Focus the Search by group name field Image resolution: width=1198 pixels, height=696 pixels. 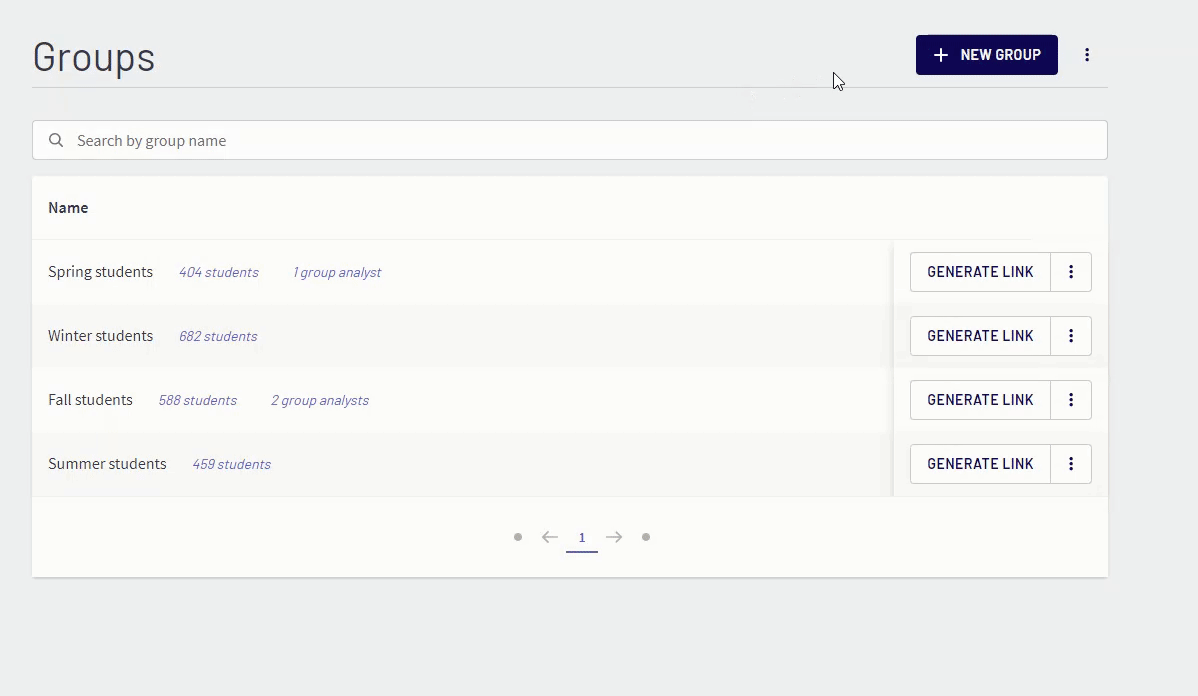point(570,141)
